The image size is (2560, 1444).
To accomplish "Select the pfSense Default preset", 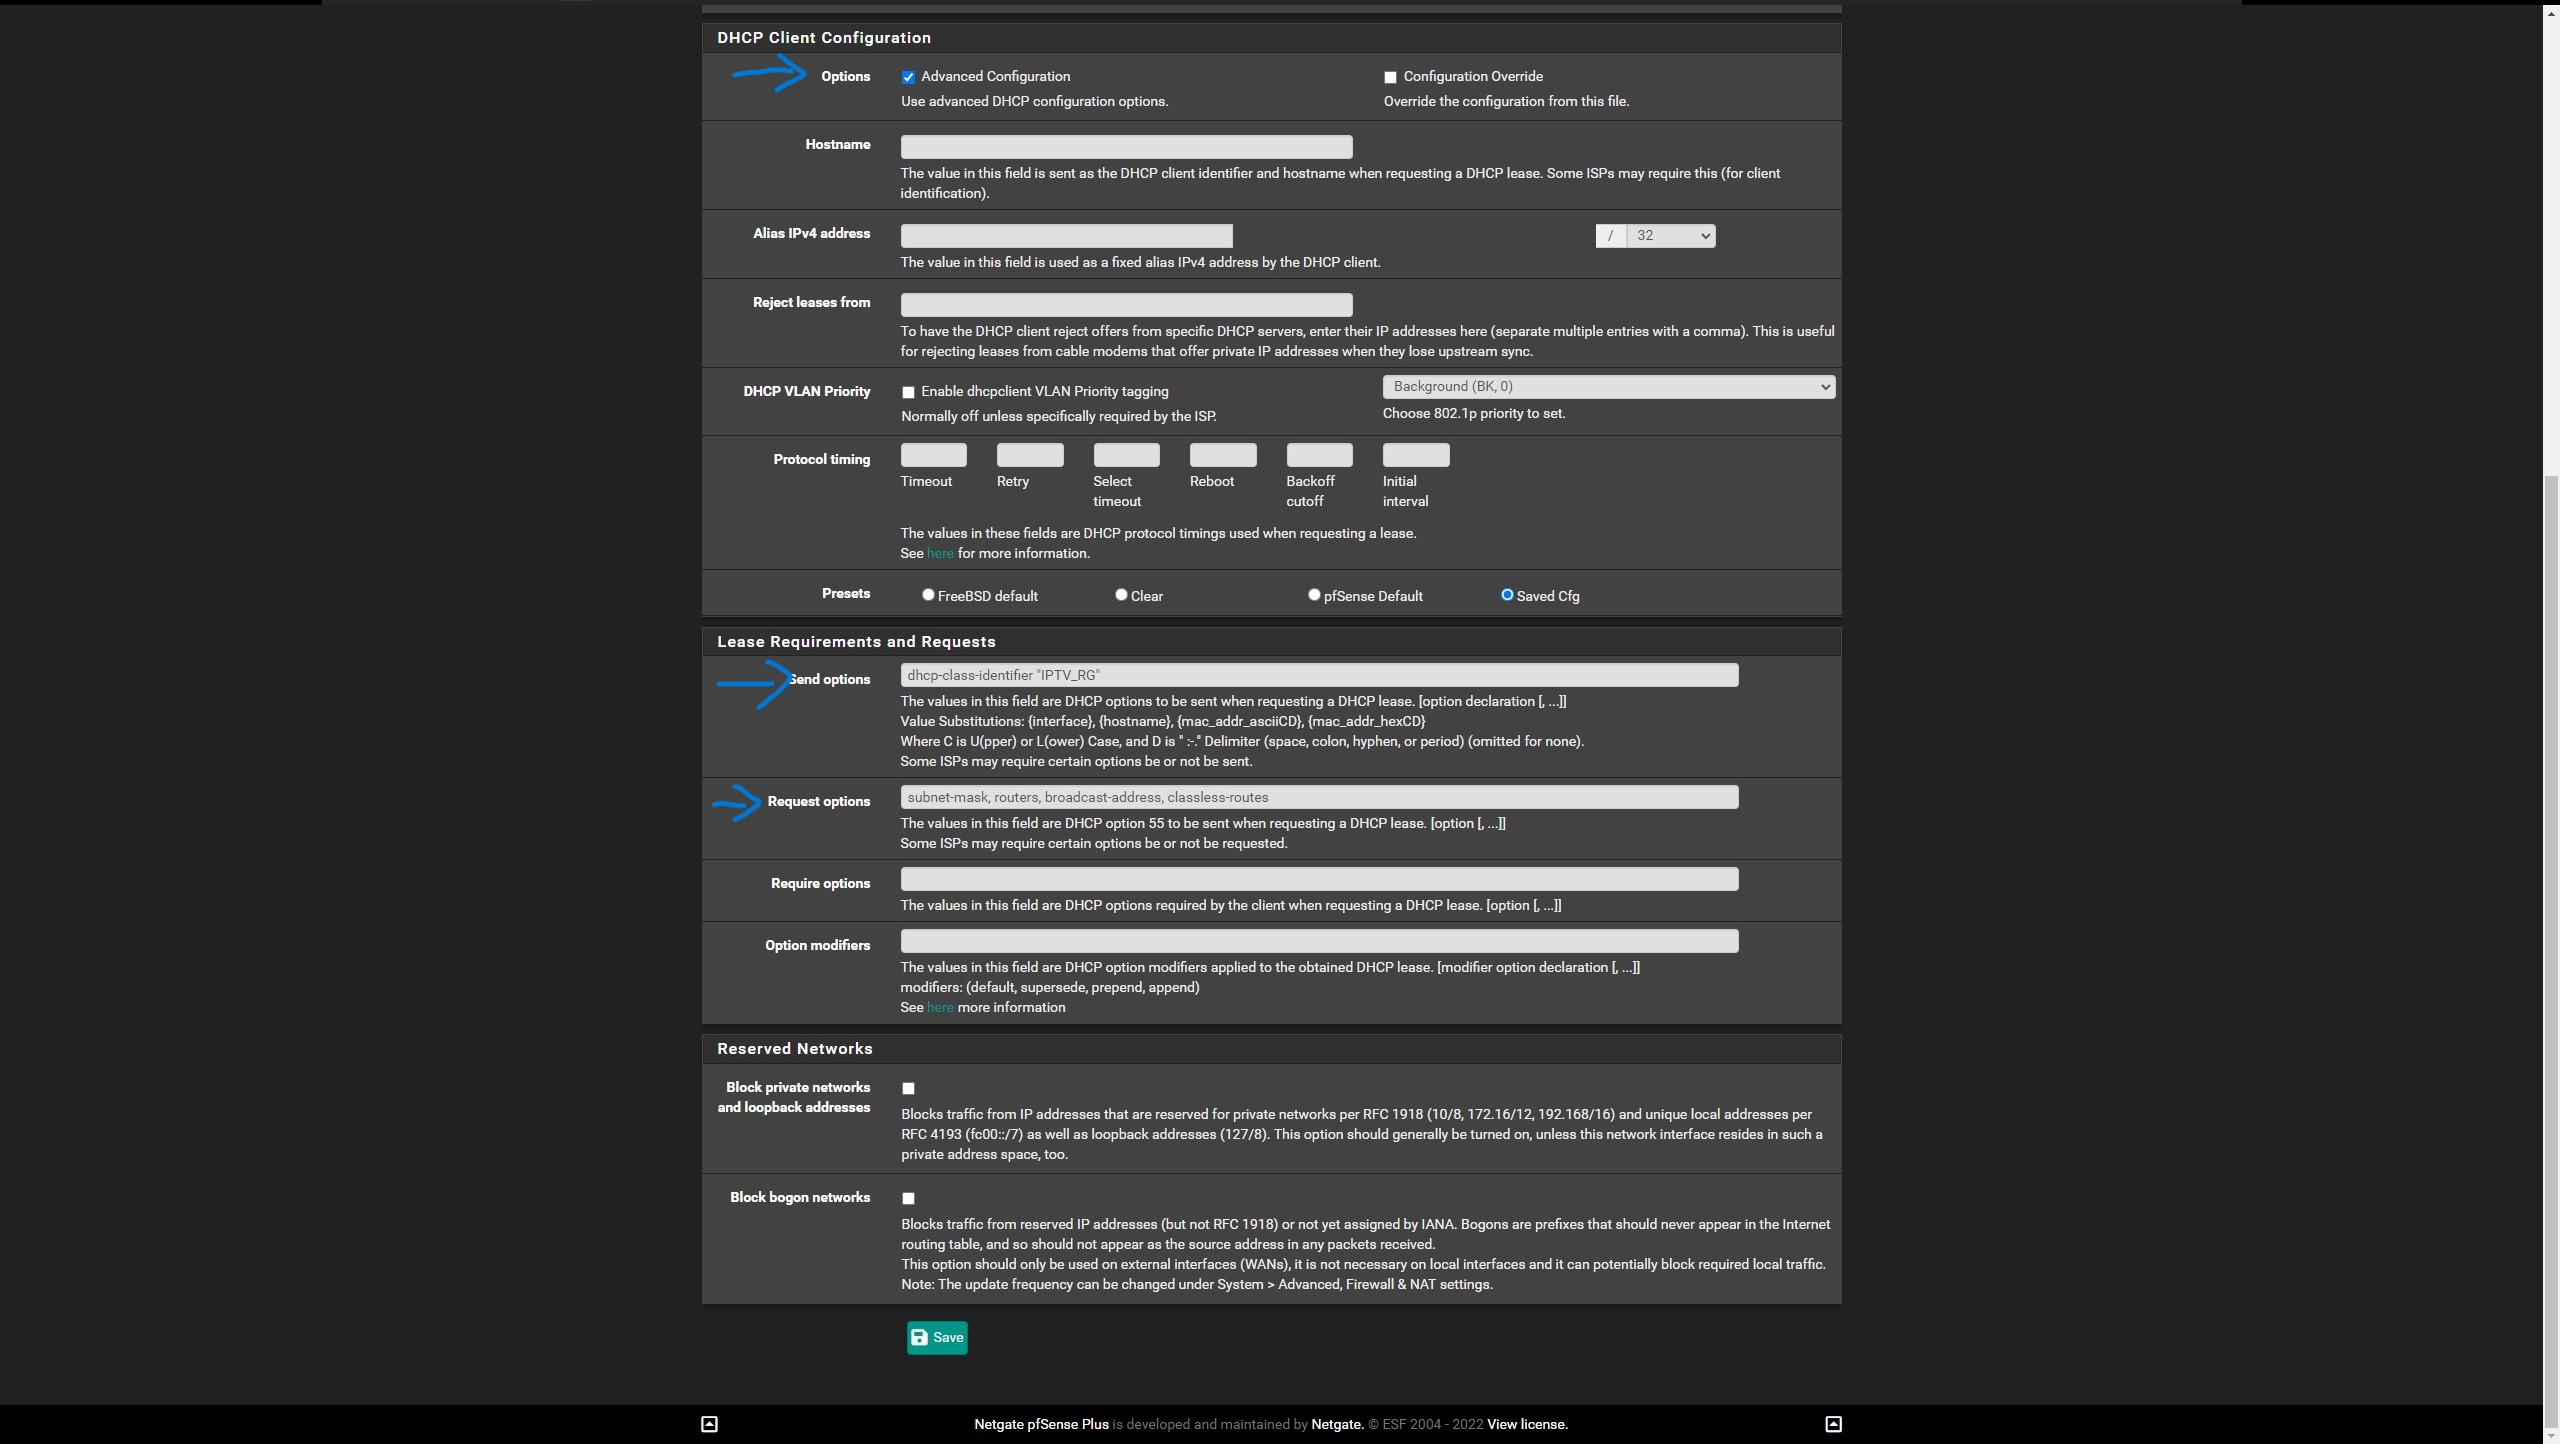I will click(1314, 595).
